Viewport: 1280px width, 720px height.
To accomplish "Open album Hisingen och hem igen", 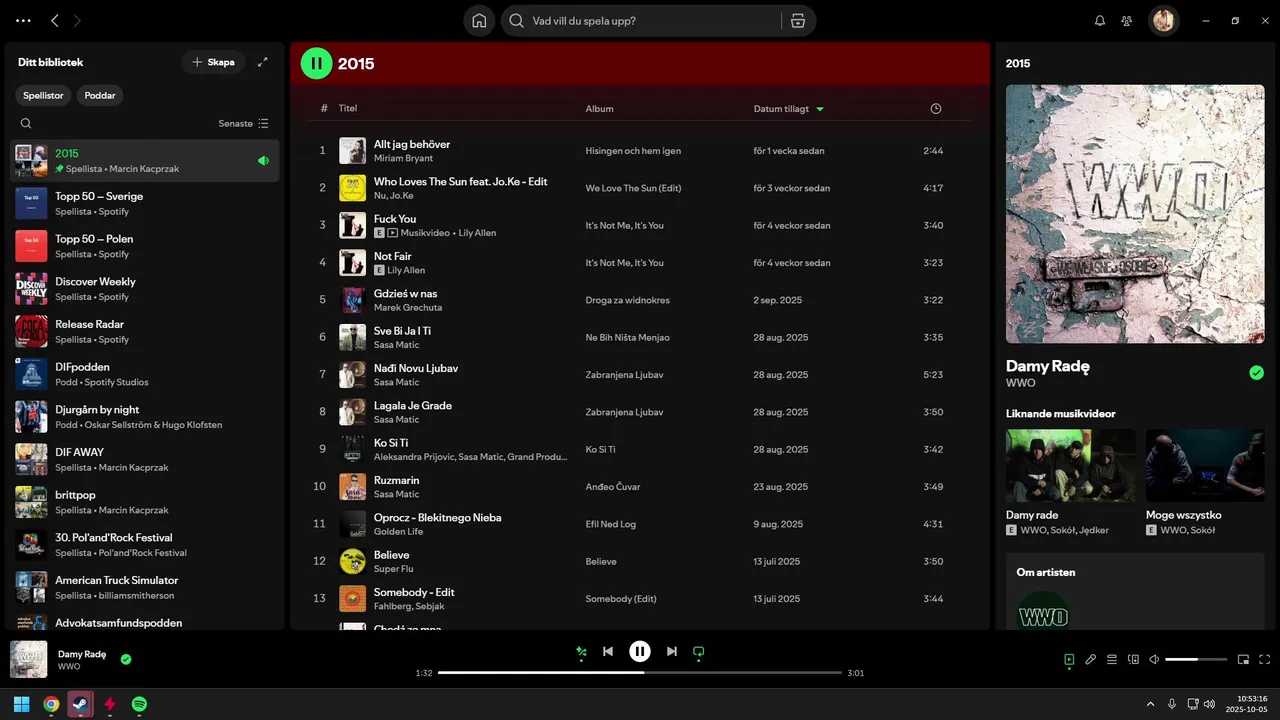I will (x=633, y=151).
